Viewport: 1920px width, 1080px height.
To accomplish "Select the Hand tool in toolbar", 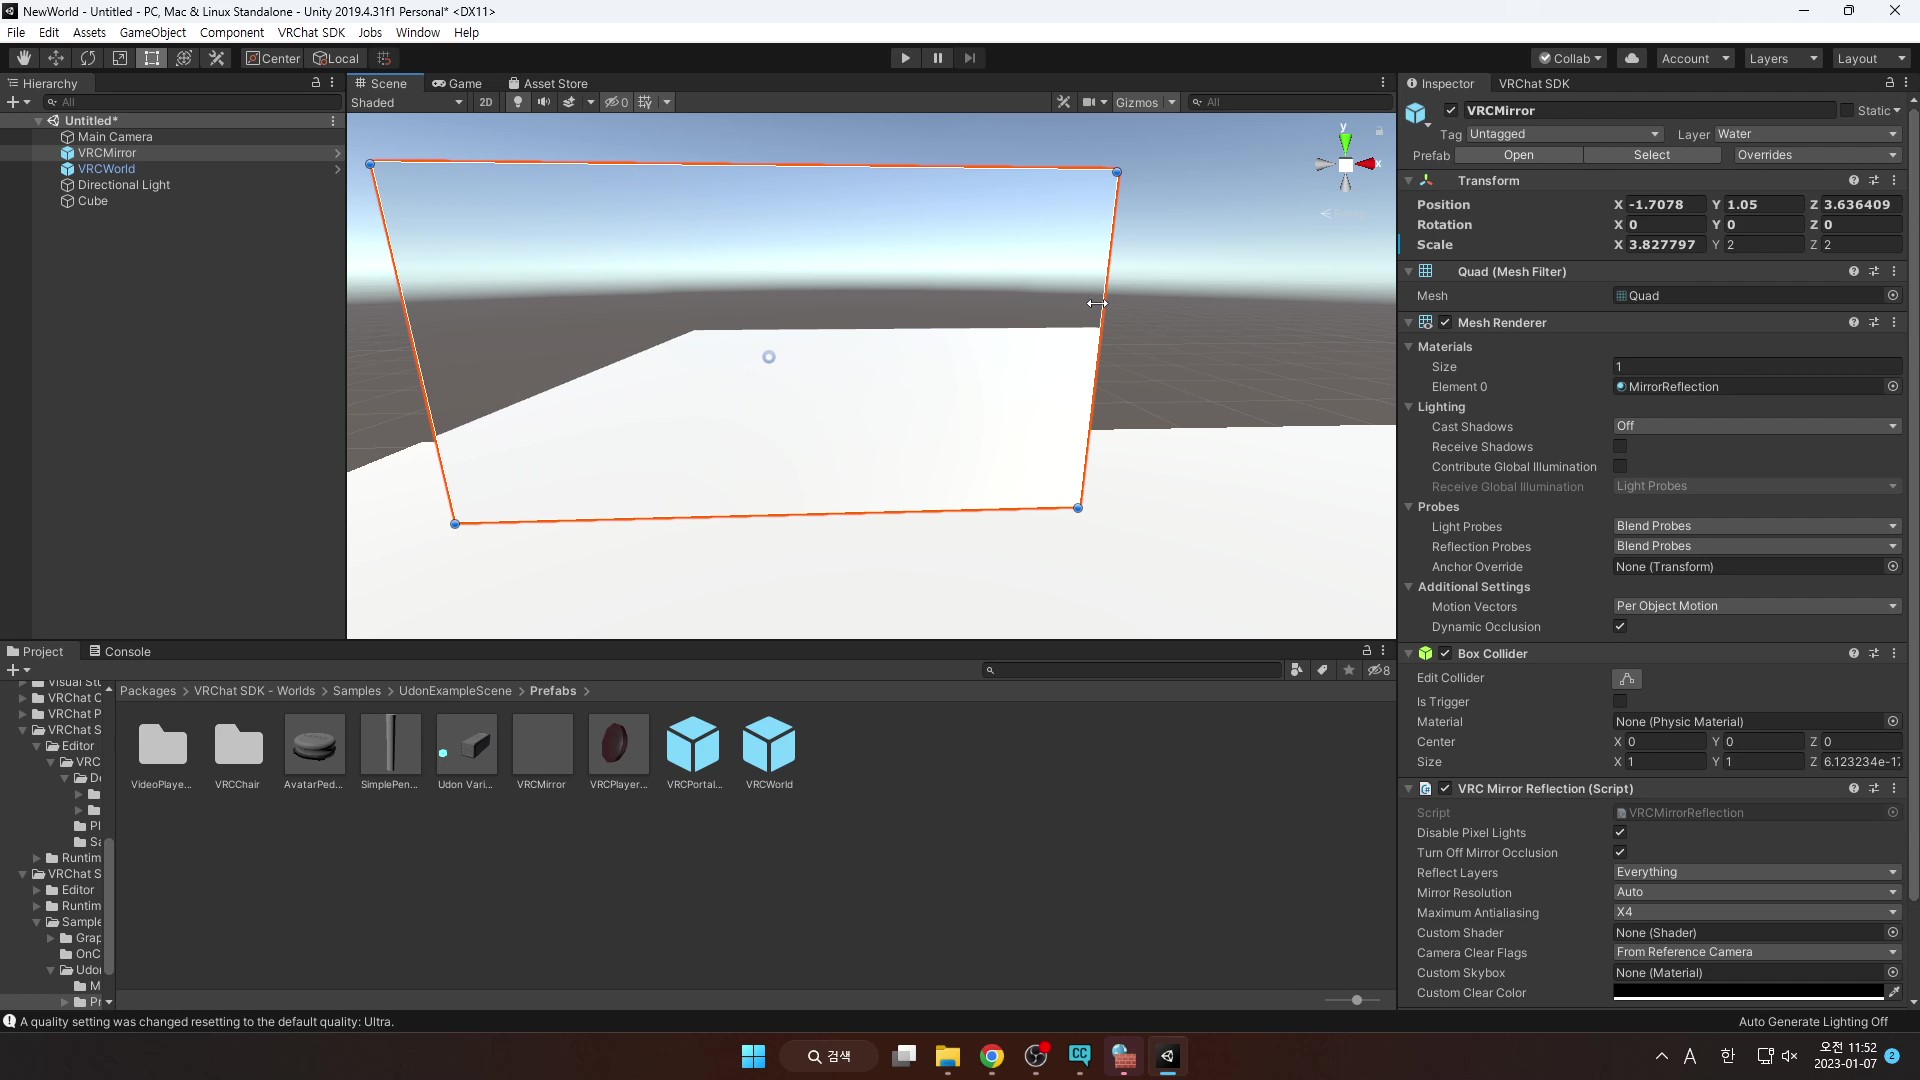I will (x=24, y=58).
